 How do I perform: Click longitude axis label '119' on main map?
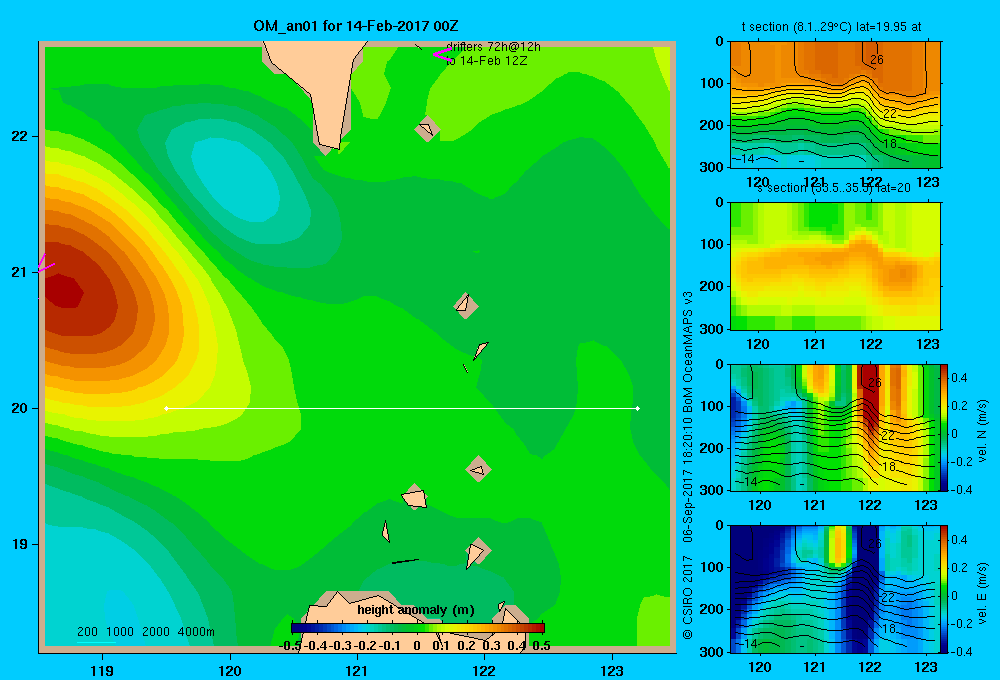[x=102, y=671]
